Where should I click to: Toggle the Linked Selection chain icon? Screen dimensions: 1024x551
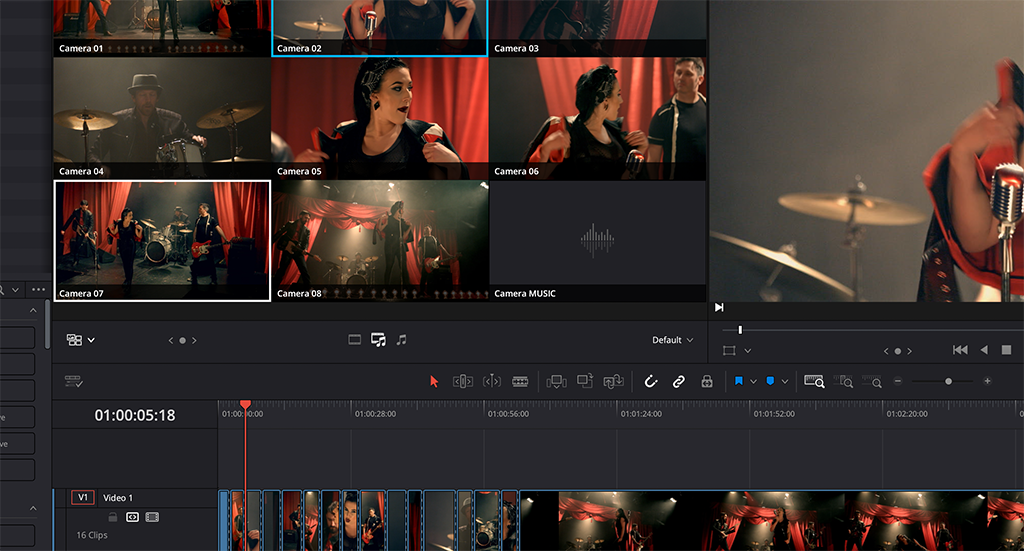pyautogui.click(x=678, y=381)
